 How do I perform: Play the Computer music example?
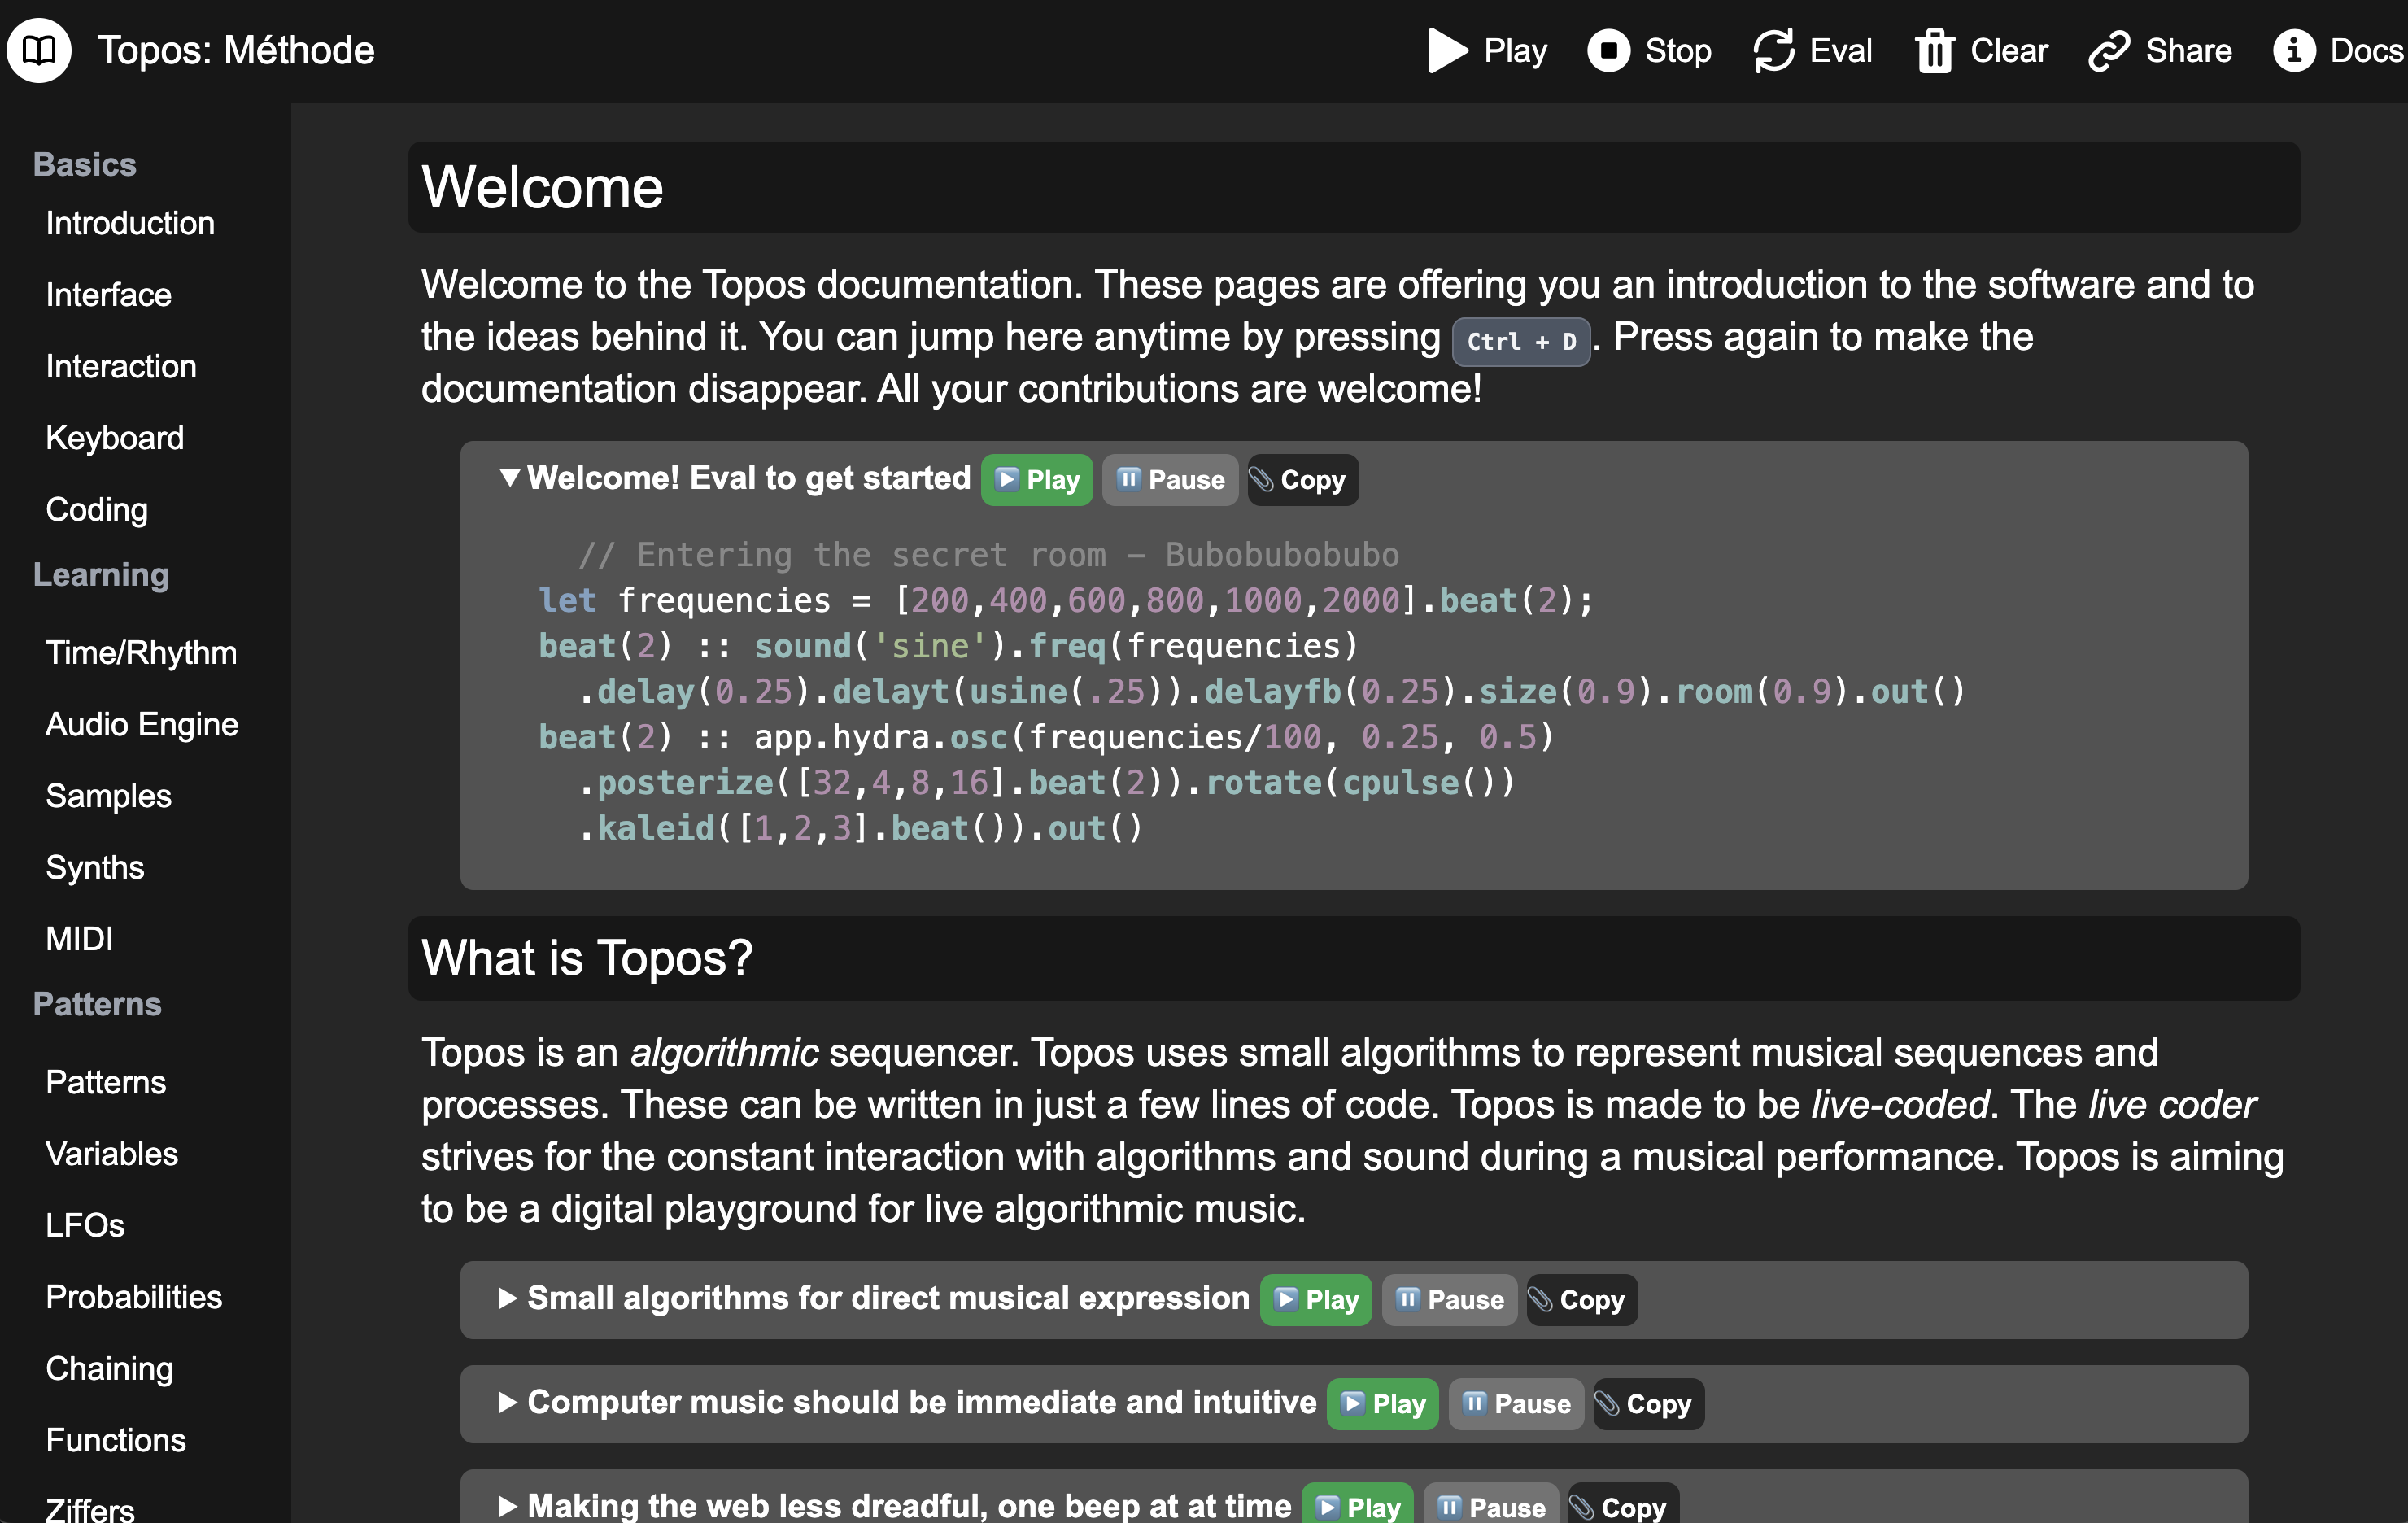(1382, 1404)
